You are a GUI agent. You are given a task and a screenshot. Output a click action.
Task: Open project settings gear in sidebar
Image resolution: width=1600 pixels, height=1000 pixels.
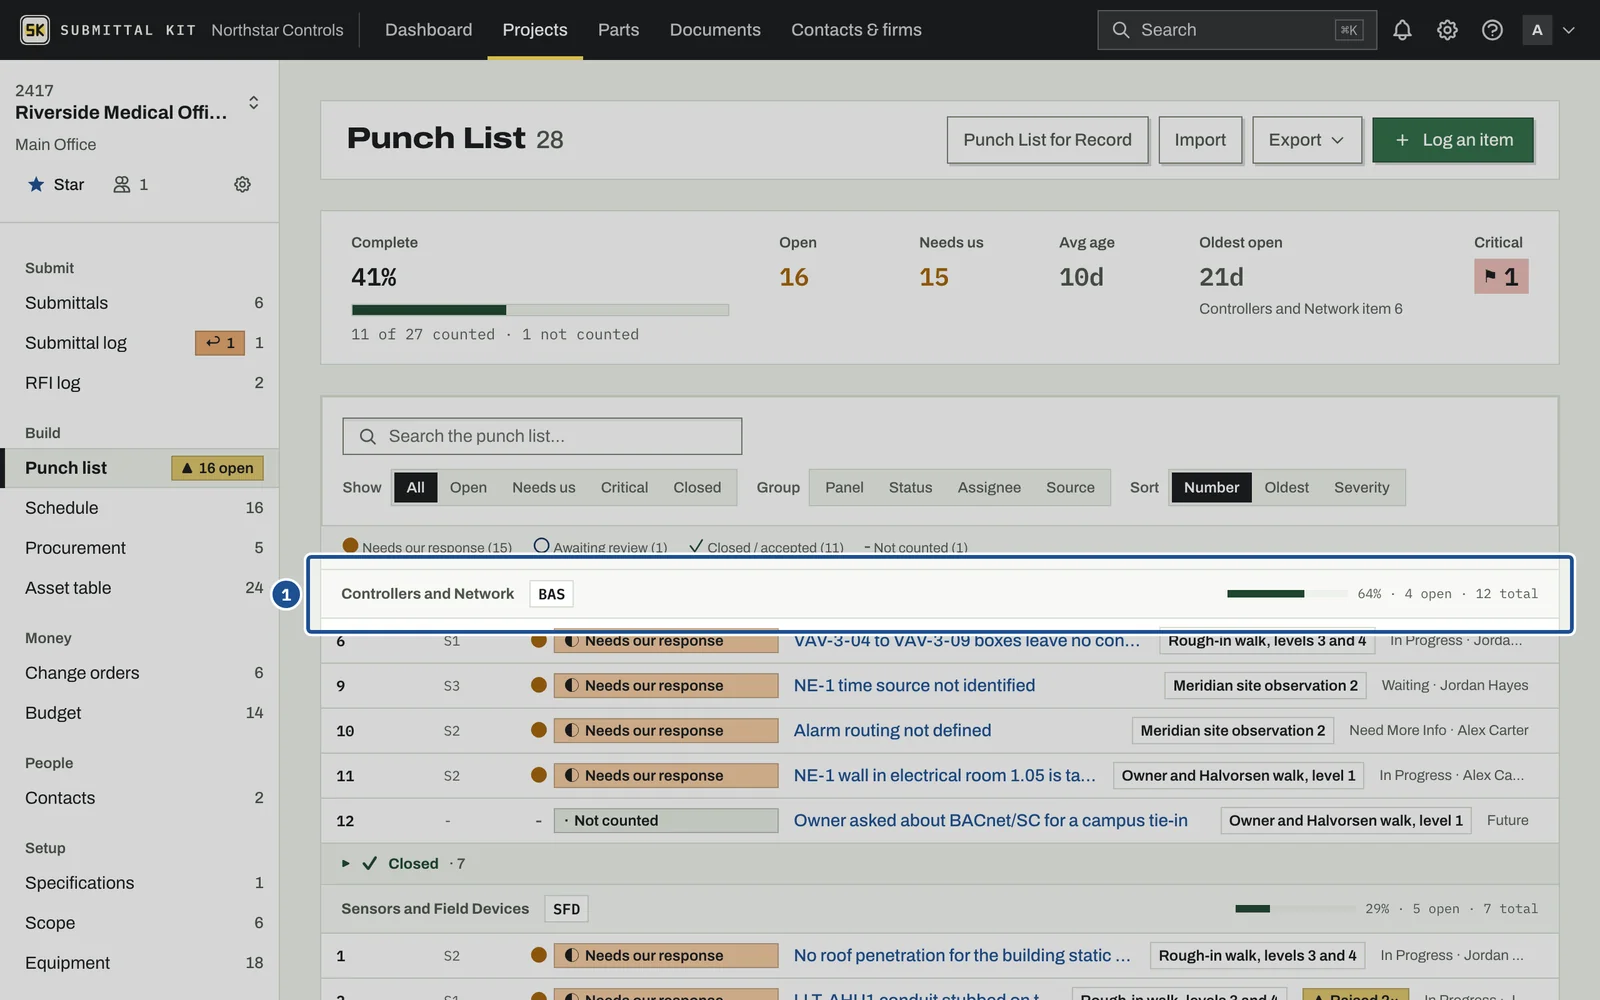pos(242,184)
